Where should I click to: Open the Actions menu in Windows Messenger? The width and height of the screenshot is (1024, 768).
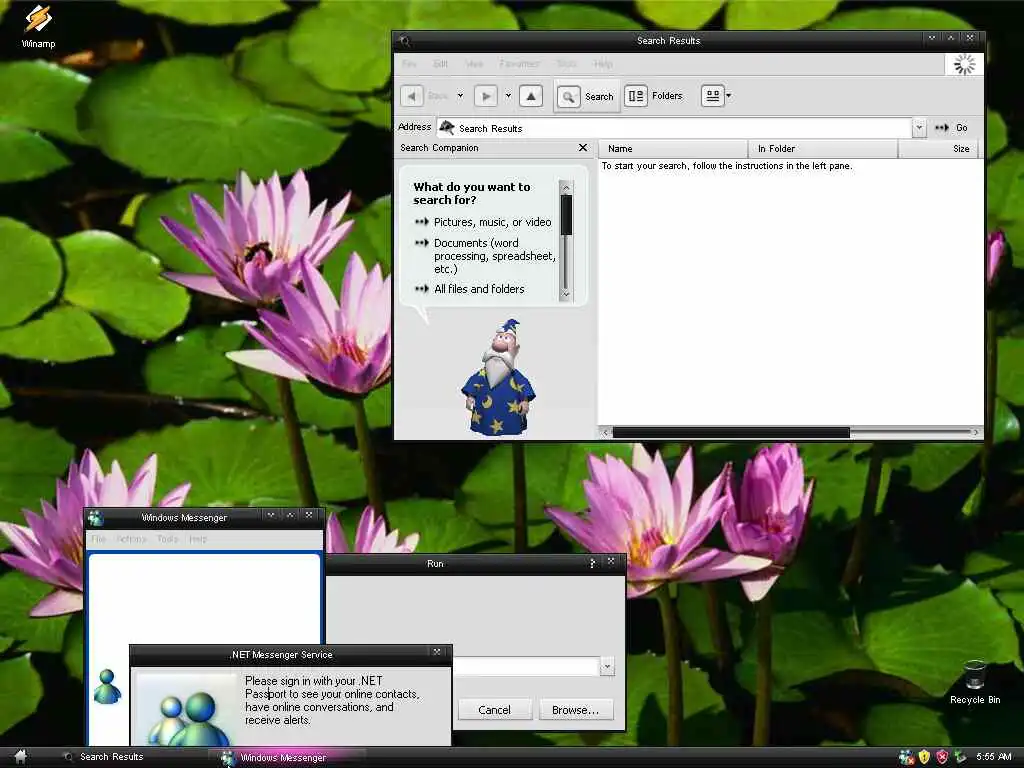tap(131, 539)
